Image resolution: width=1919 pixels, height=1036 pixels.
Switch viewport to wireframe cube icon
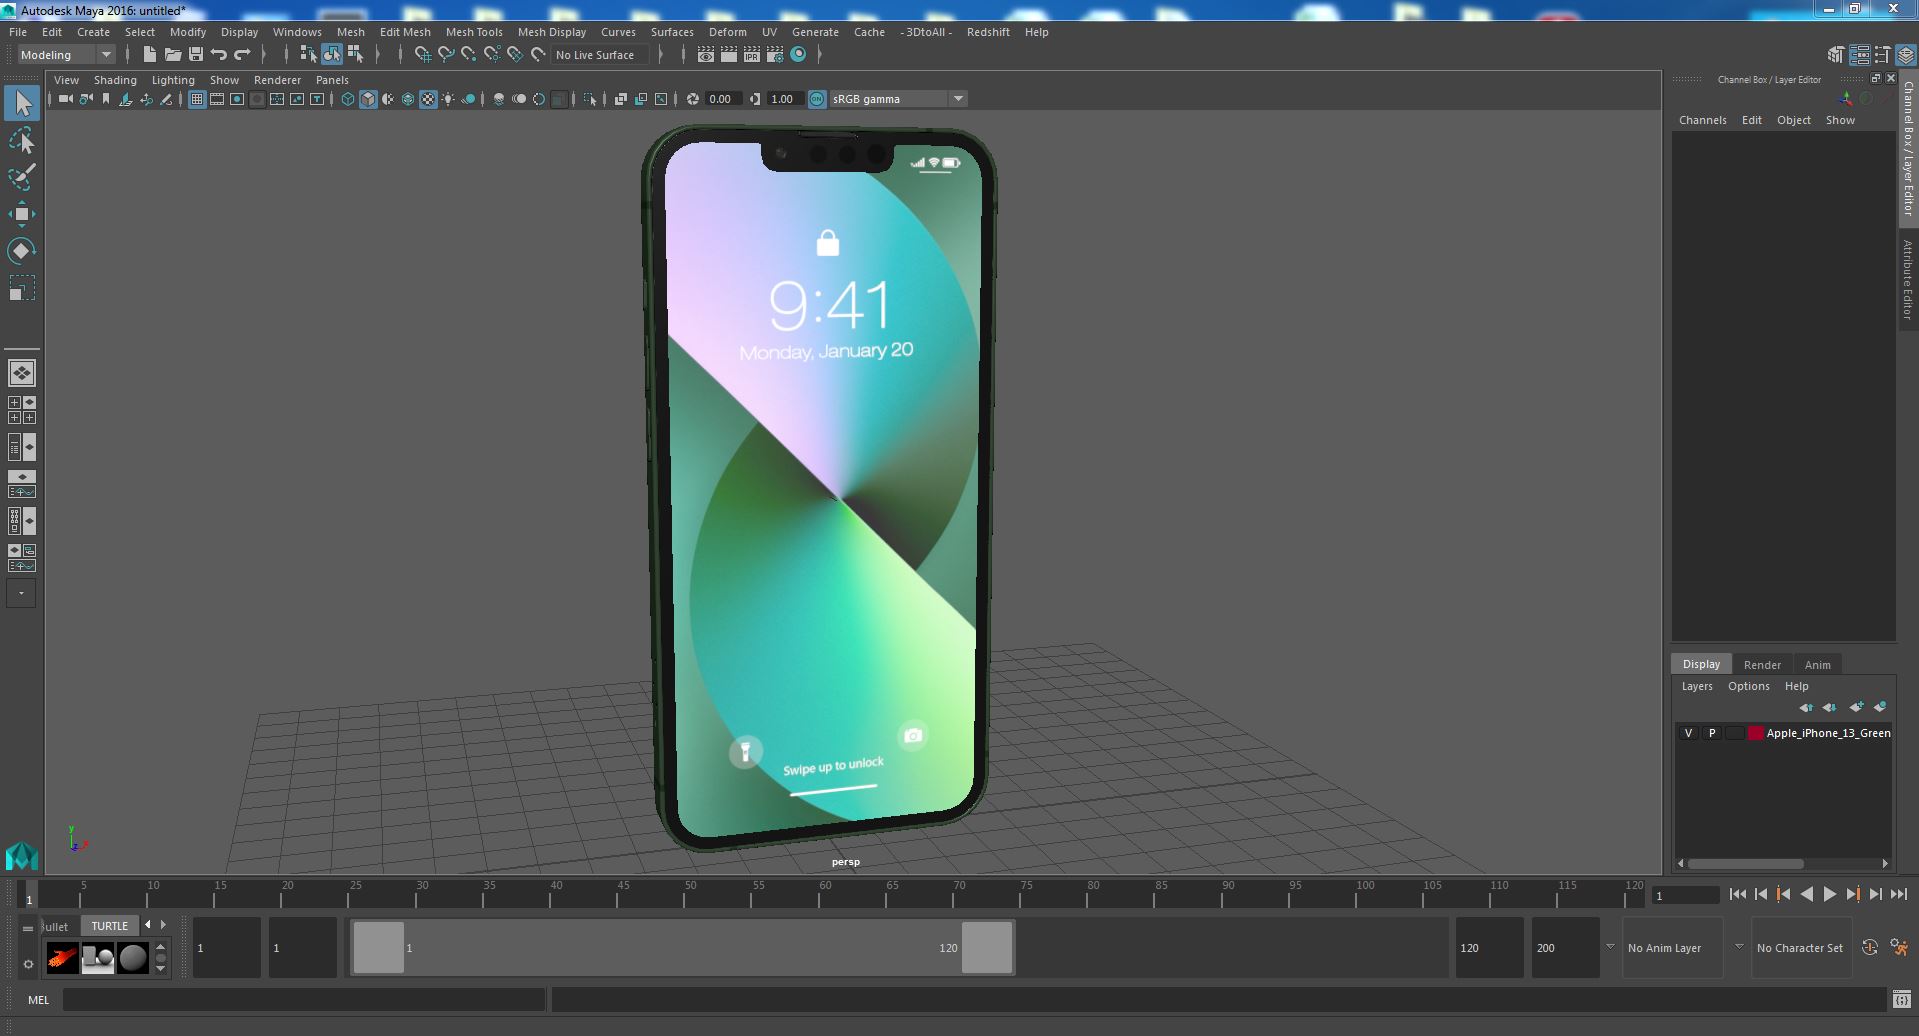(348, 99)
